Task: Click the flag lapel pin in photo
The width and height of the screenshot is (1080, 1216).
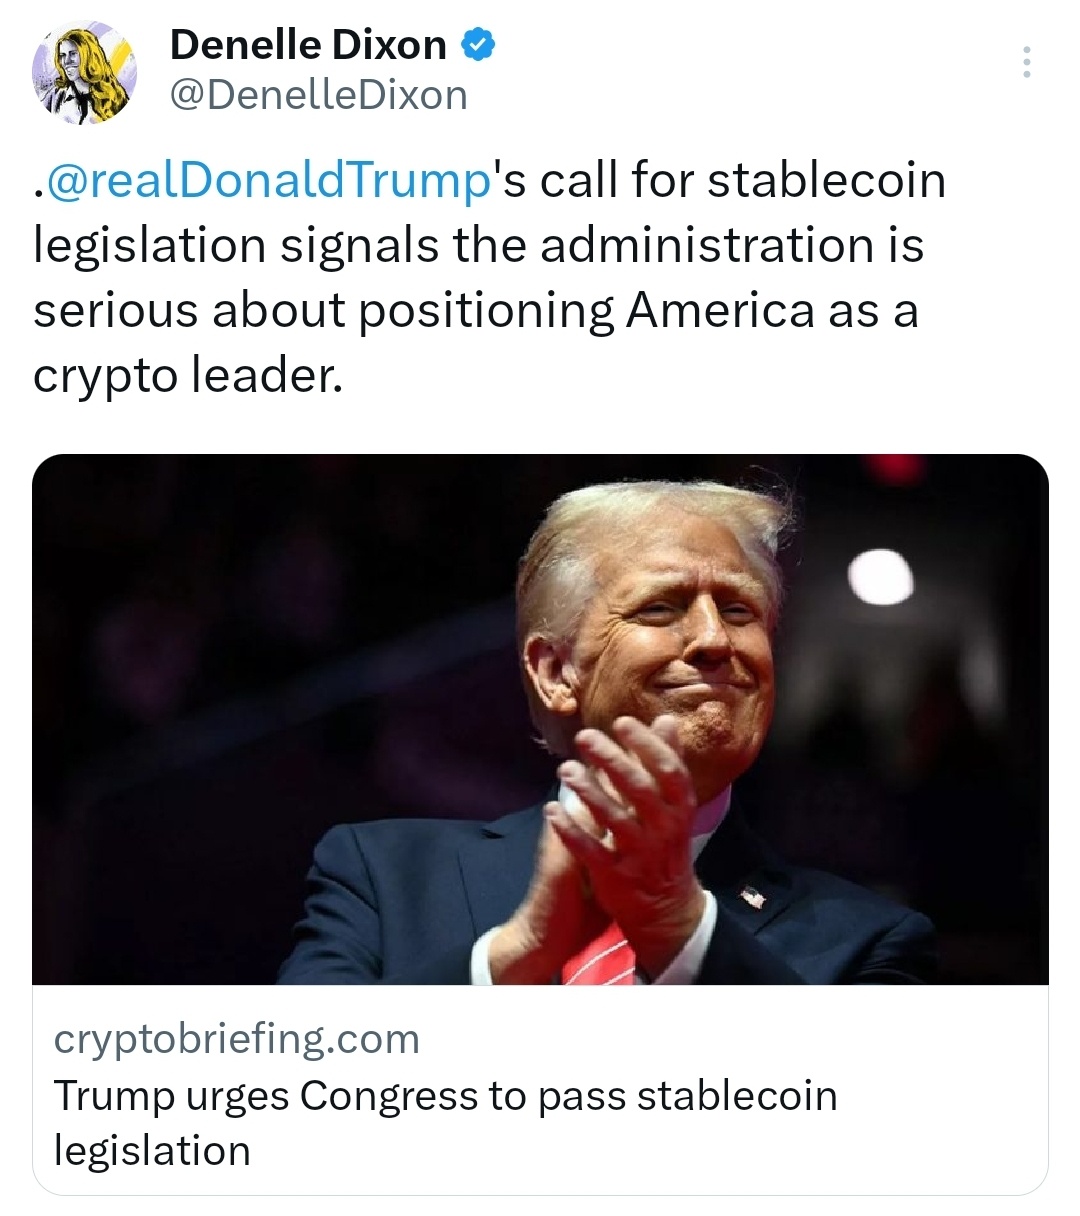Action: tap(752, 896)
